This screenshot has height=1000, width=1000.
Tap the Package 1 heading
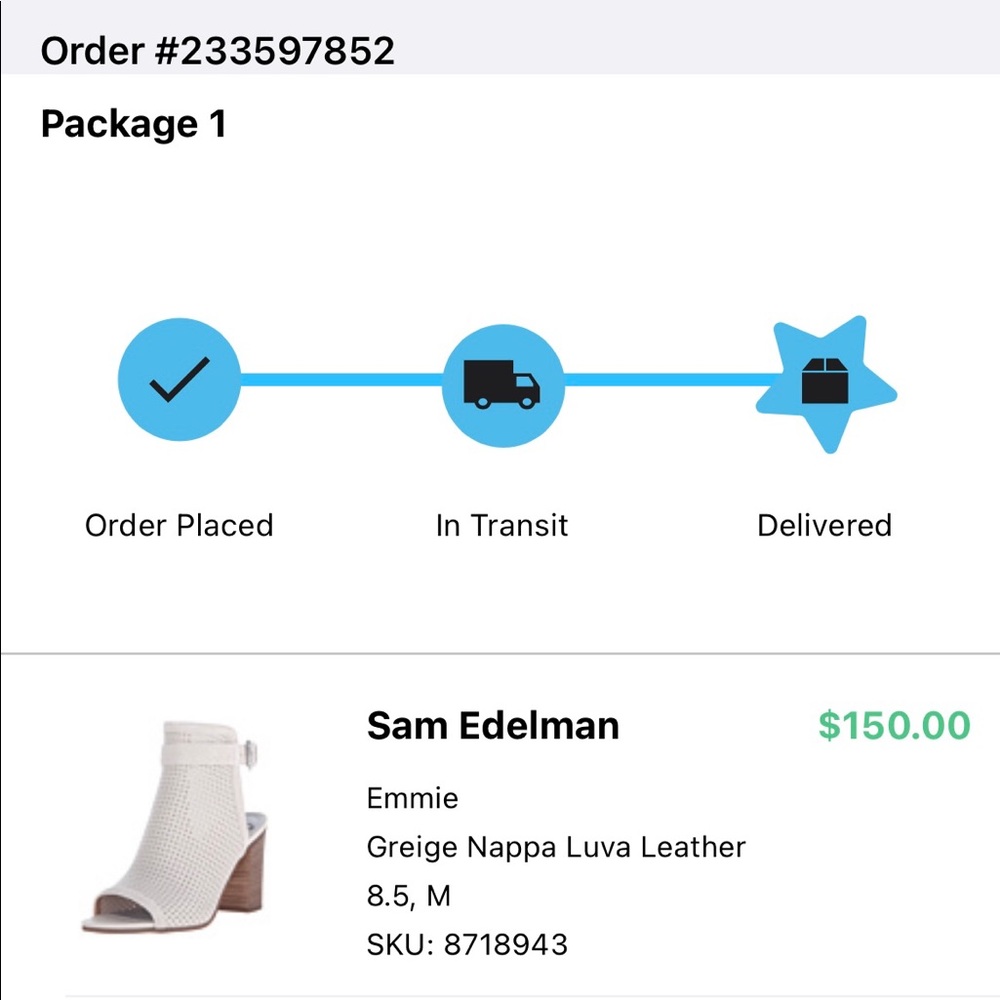pyautogui.click(x=133, y=124)
